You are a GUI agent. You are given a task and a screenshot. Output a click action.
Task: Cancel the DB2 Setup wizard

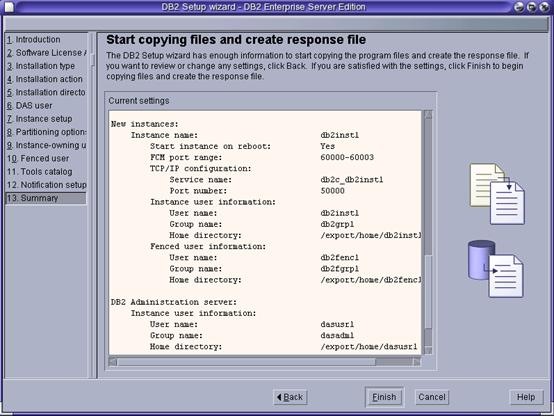431,397
